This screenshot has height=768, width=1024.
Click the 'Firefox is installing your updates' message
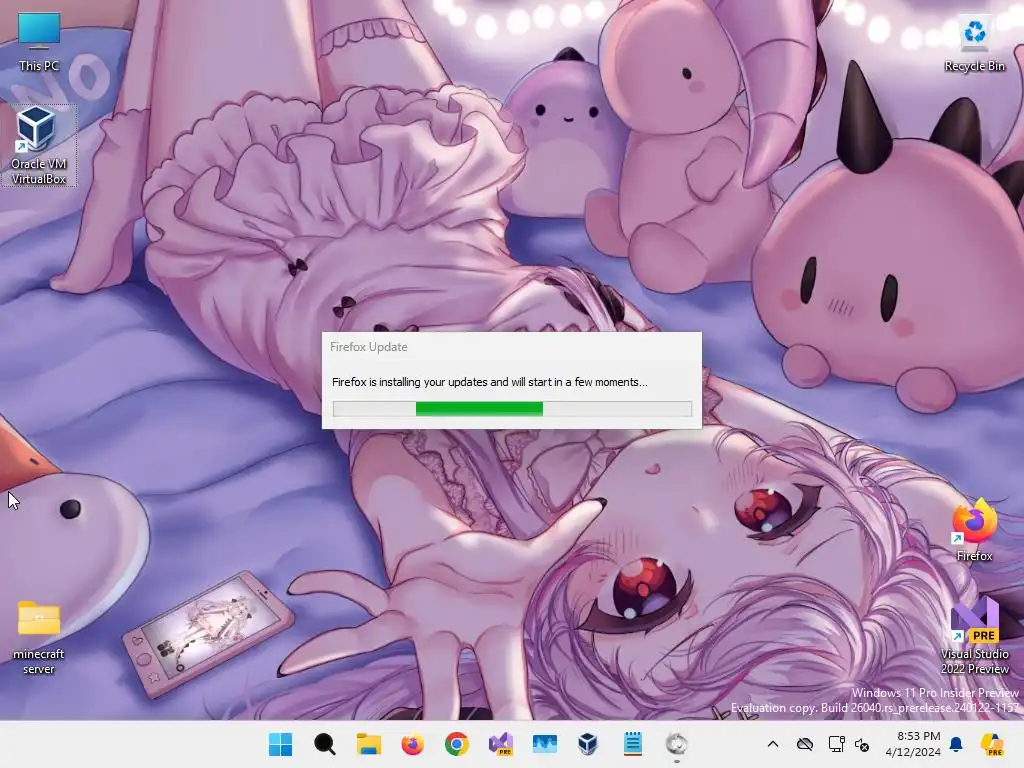click(x=490, y=382)
